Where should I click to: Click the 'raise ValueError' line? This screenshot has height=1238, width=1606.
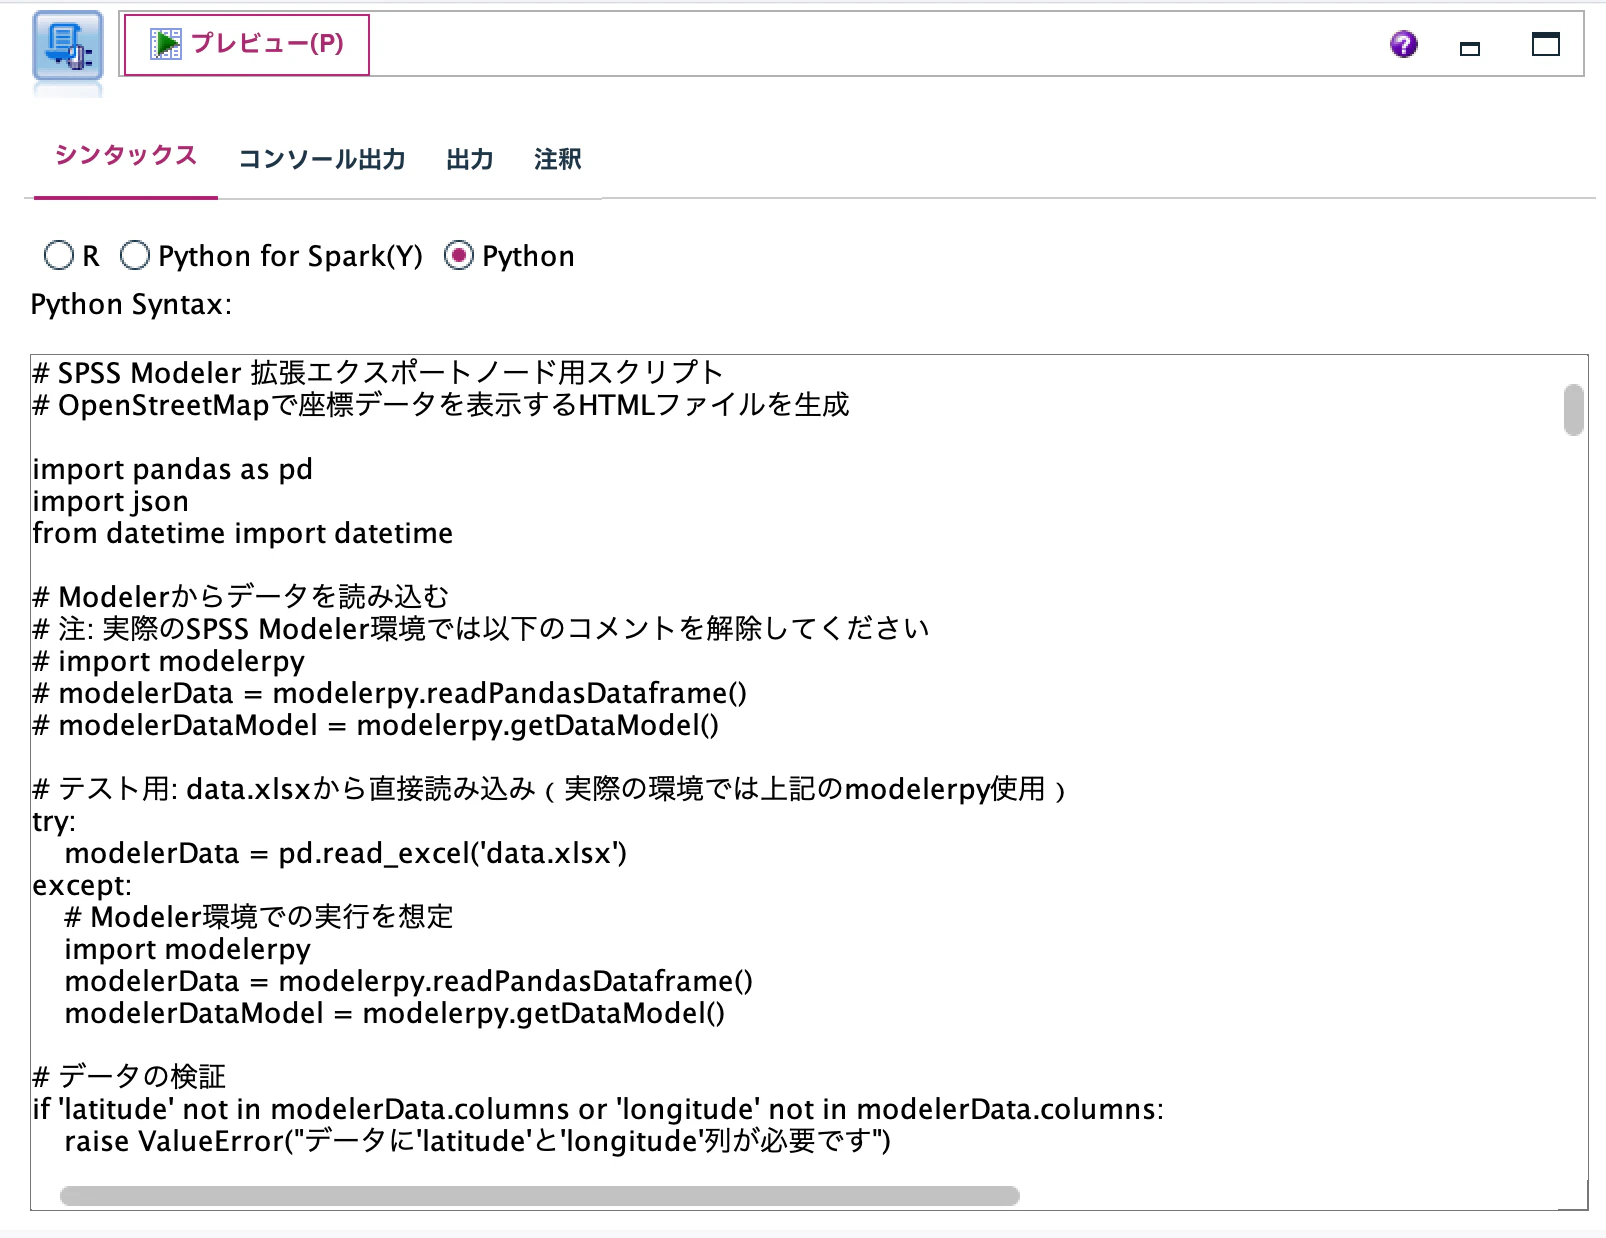coord(478,1141)
